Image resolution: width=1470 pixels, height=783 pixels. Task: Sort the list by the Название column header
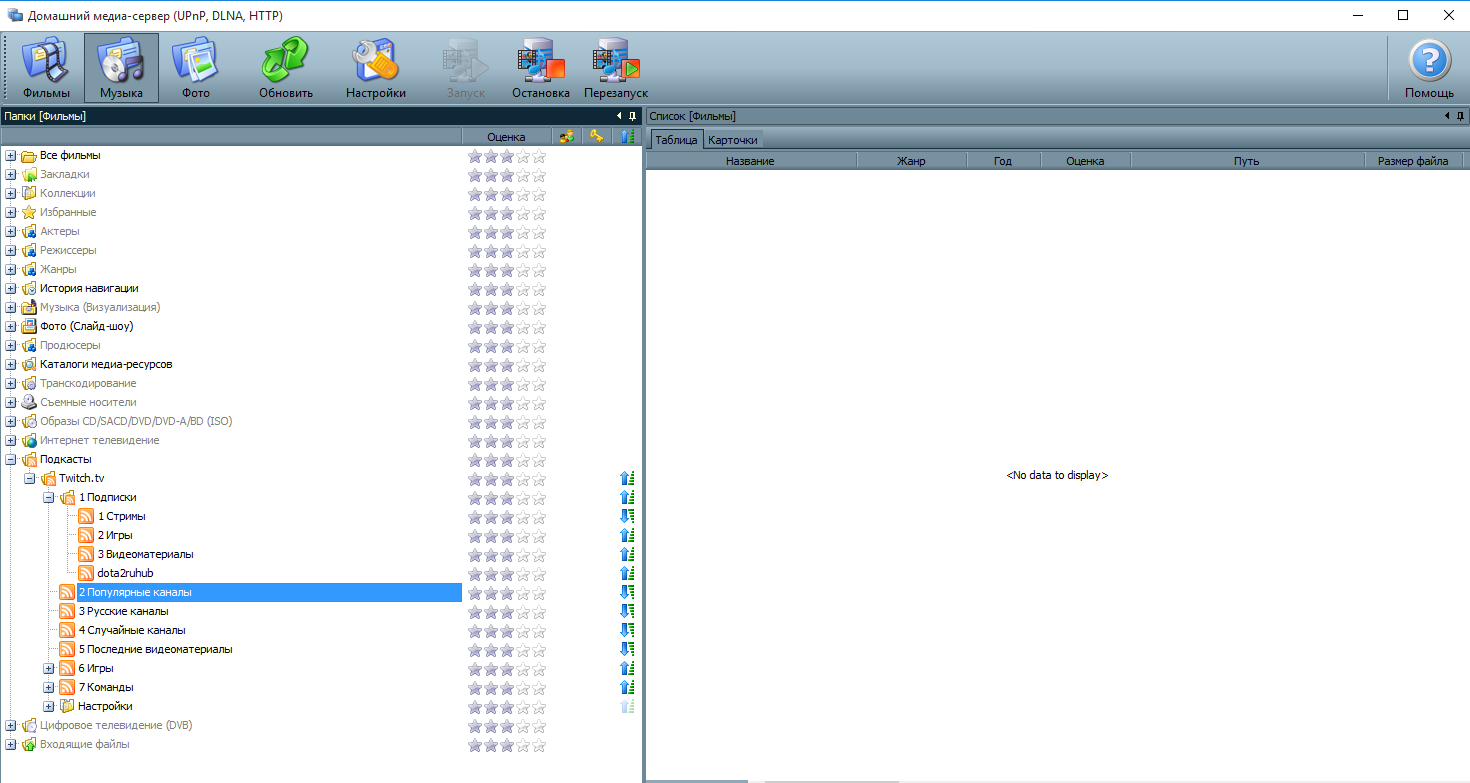tap(750, 161)
